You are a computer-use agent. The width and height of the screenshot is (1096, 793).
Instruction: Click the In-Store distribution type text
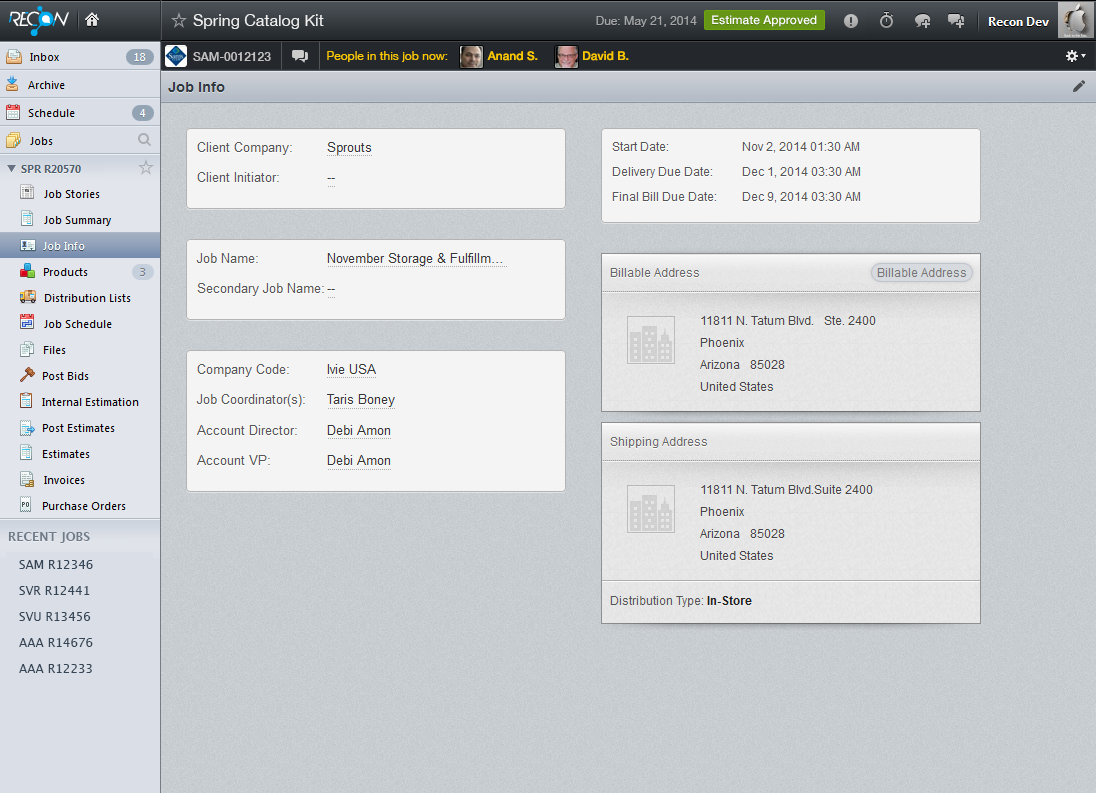click(x=729, y=601)
